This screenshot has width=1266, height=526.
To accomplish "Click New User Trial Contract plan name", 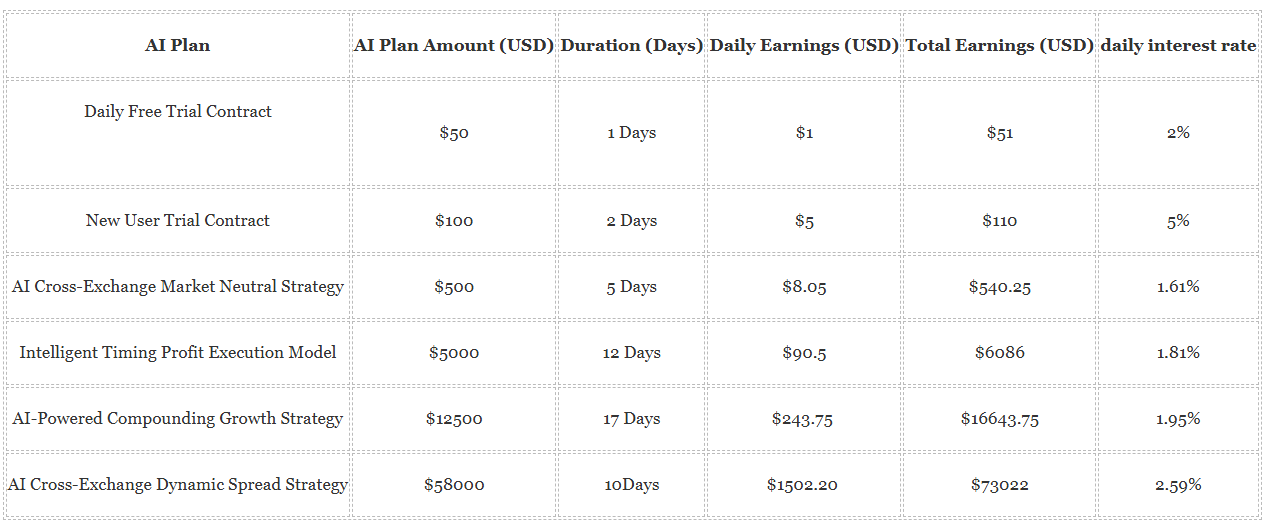I will coord(178,220).
